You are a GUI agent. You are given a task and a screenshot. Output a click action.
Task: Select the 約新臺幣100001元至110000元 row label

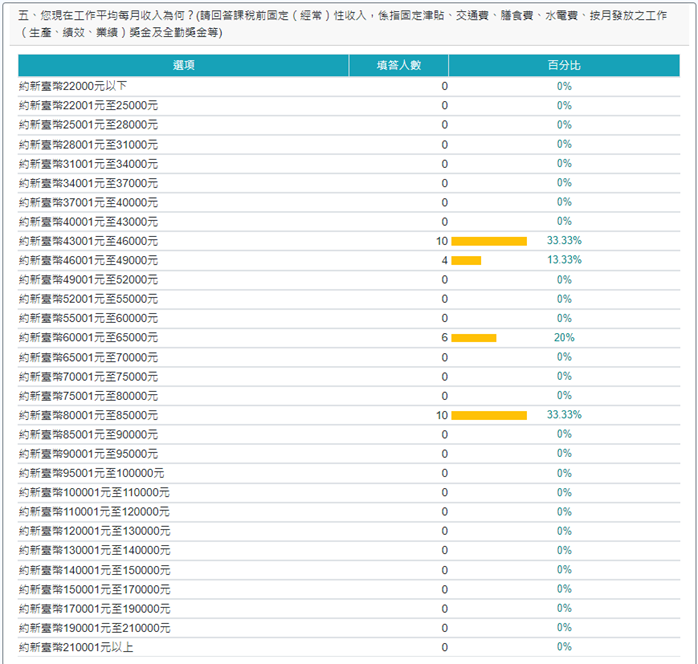point(94,492)
